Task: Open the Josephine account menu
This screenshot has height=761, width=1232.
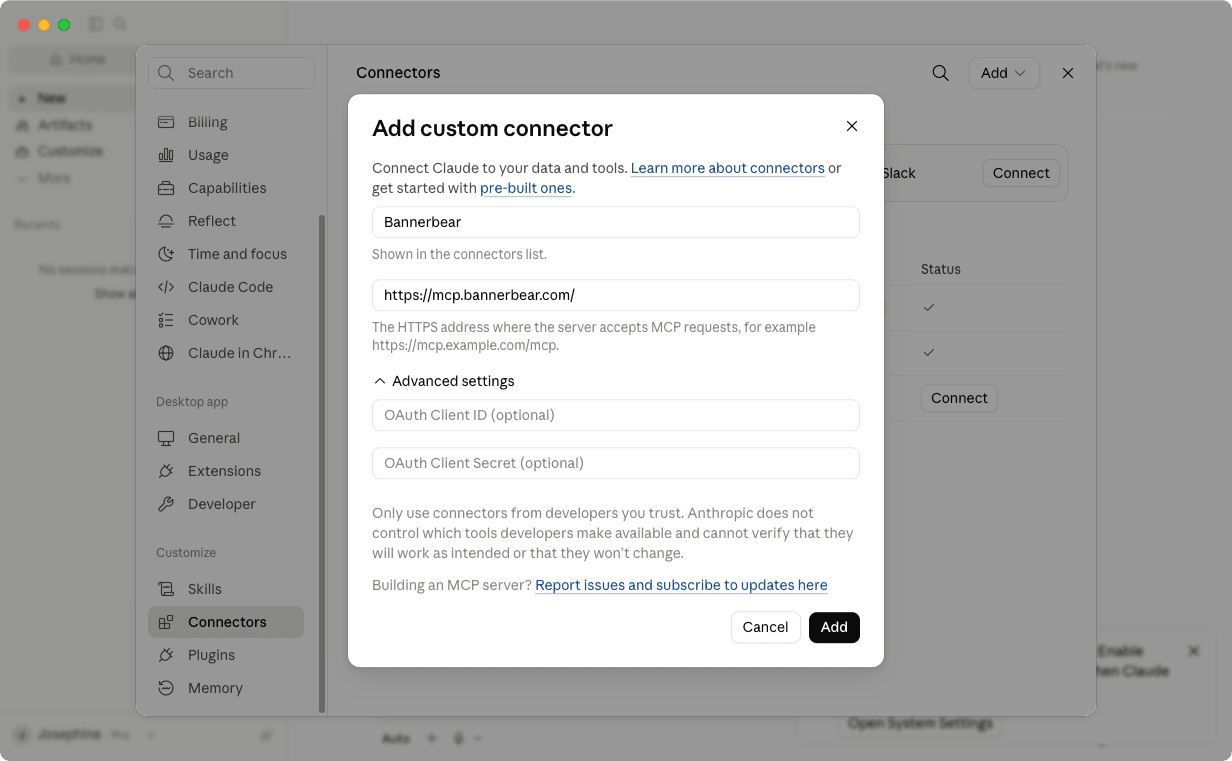Action: click(x=84, y=735)
